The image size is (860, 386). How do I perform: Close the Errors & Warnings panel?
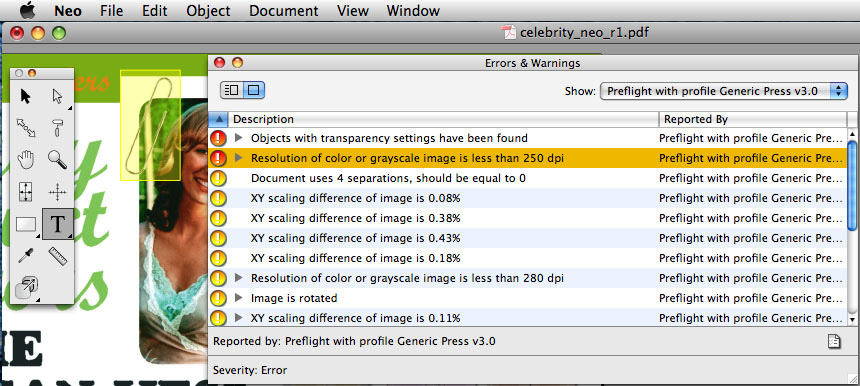coord(219,63)
